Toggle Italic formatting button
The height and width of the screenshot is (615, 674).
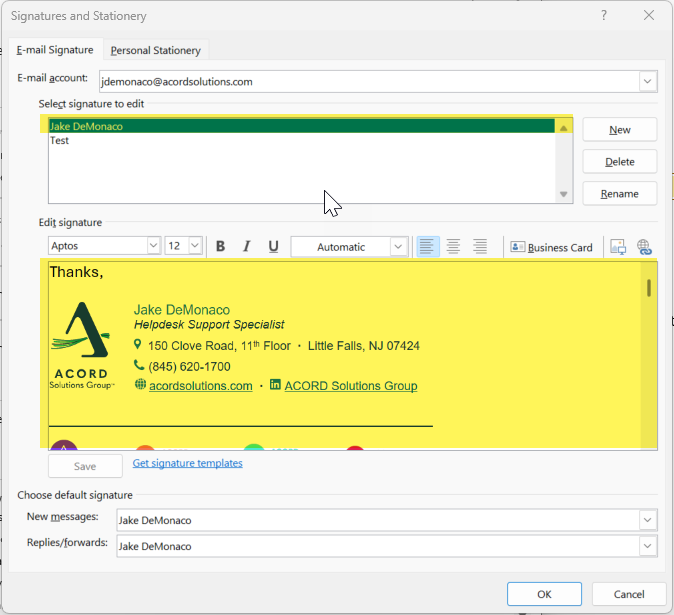246,247
